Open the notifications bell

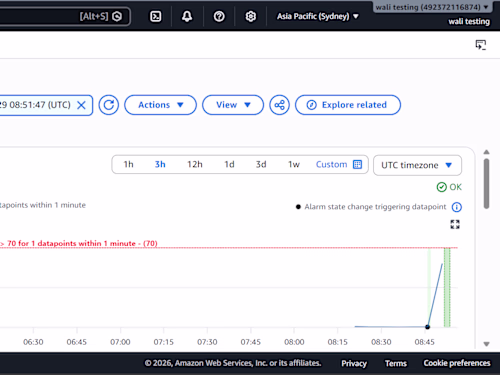pos(187,16)
